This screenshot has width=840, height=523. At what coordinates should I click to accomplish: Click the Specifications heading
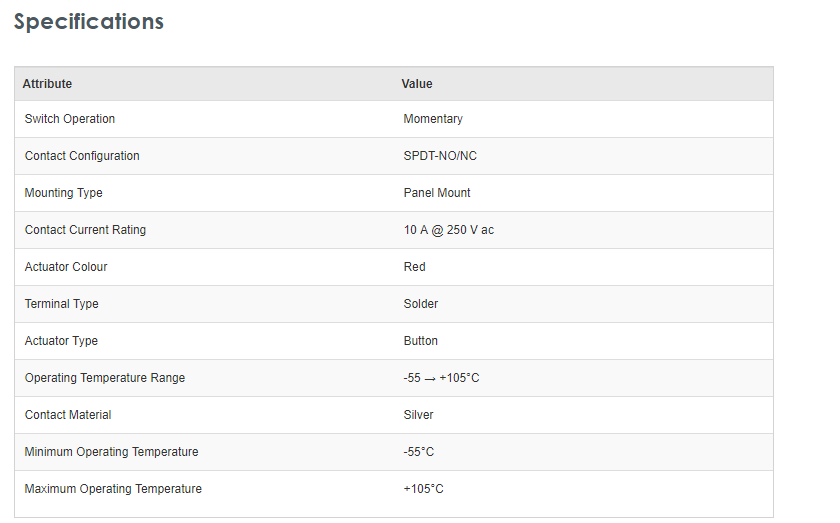tap(89, 22)
